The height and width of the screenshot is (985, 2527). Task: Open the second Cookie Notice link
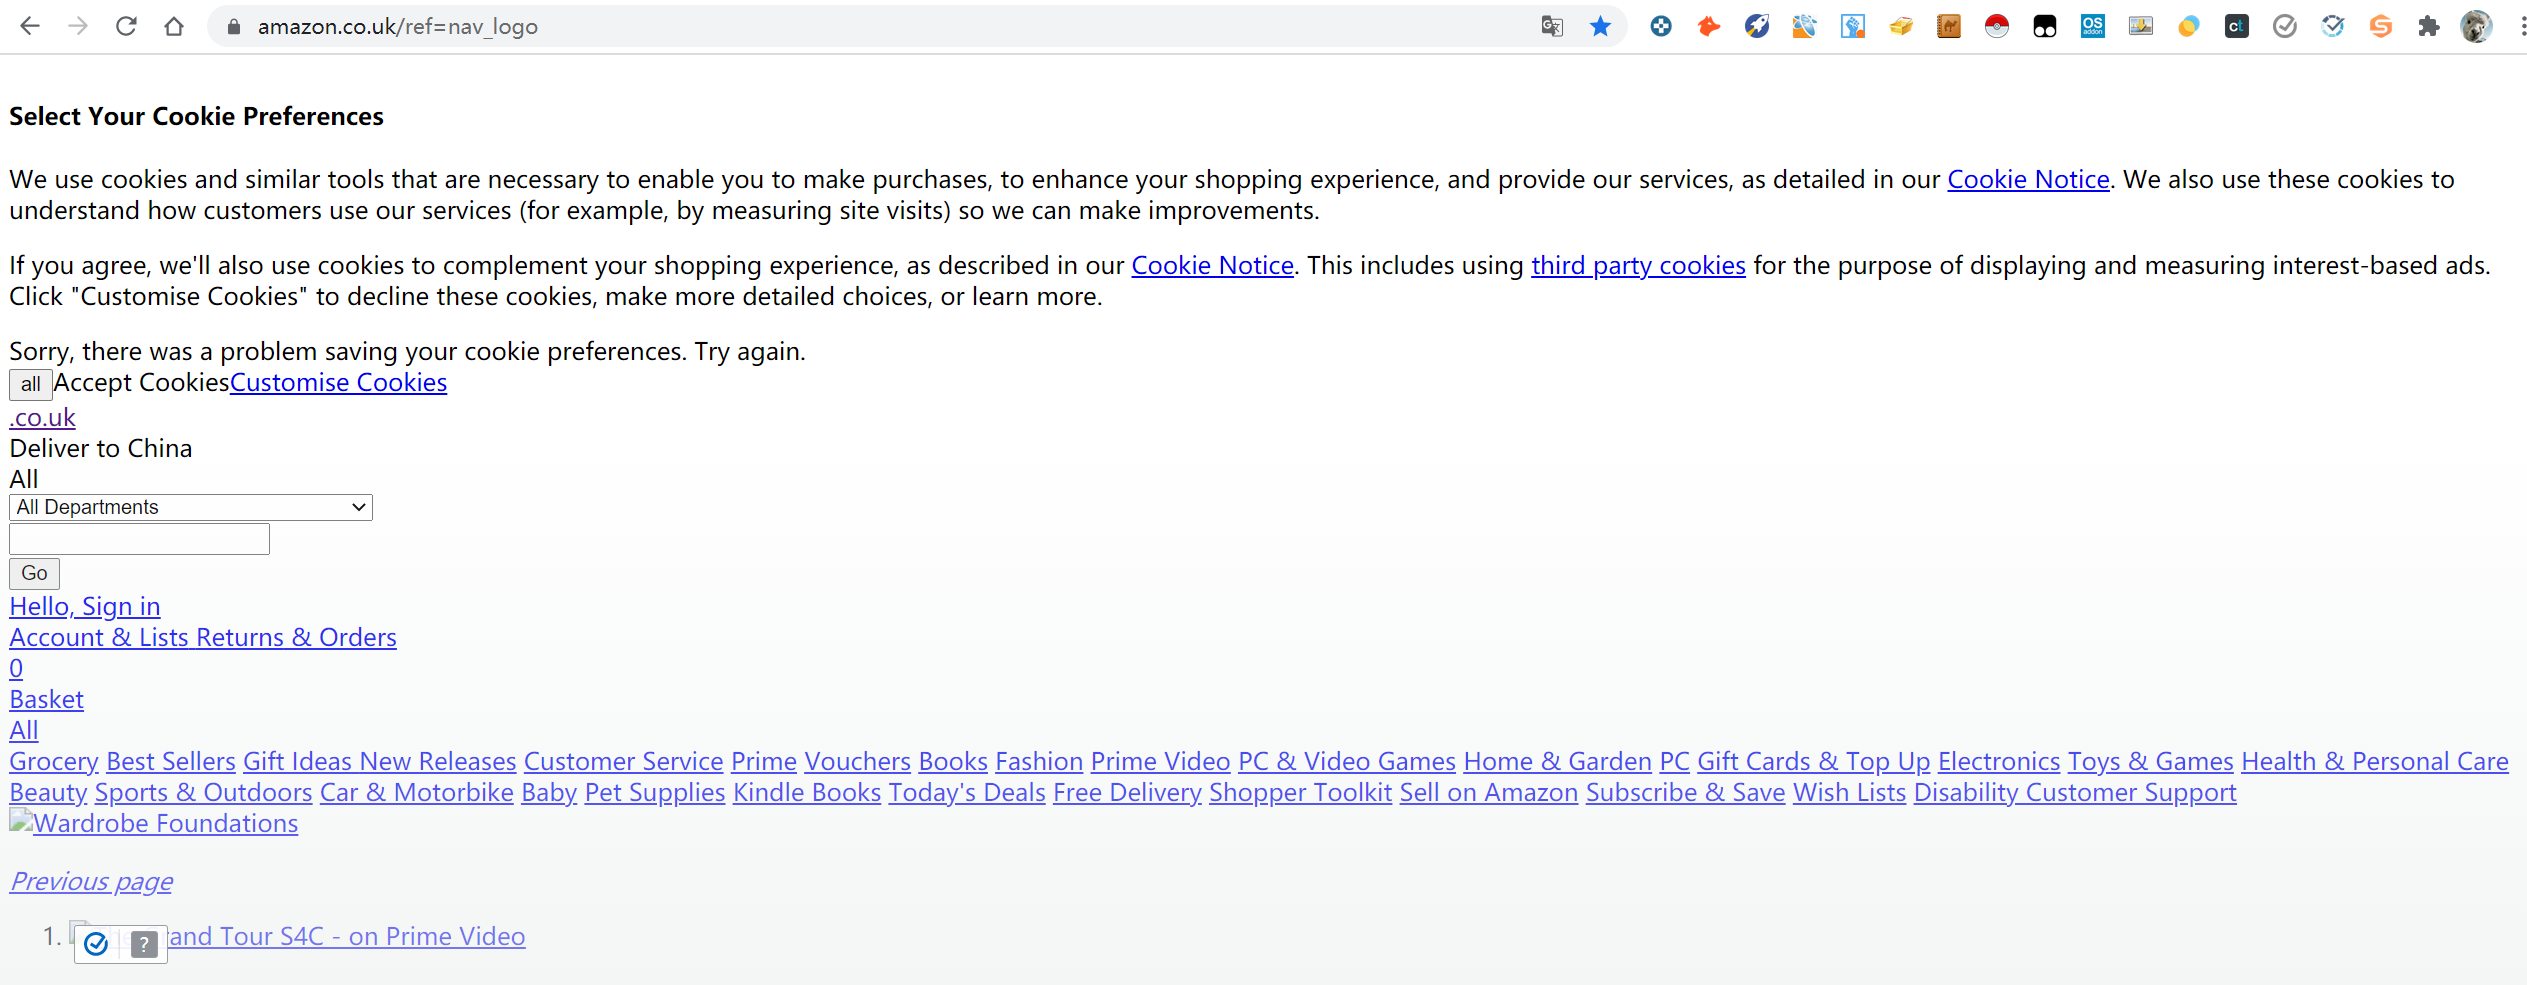(x=1213, y=266)
